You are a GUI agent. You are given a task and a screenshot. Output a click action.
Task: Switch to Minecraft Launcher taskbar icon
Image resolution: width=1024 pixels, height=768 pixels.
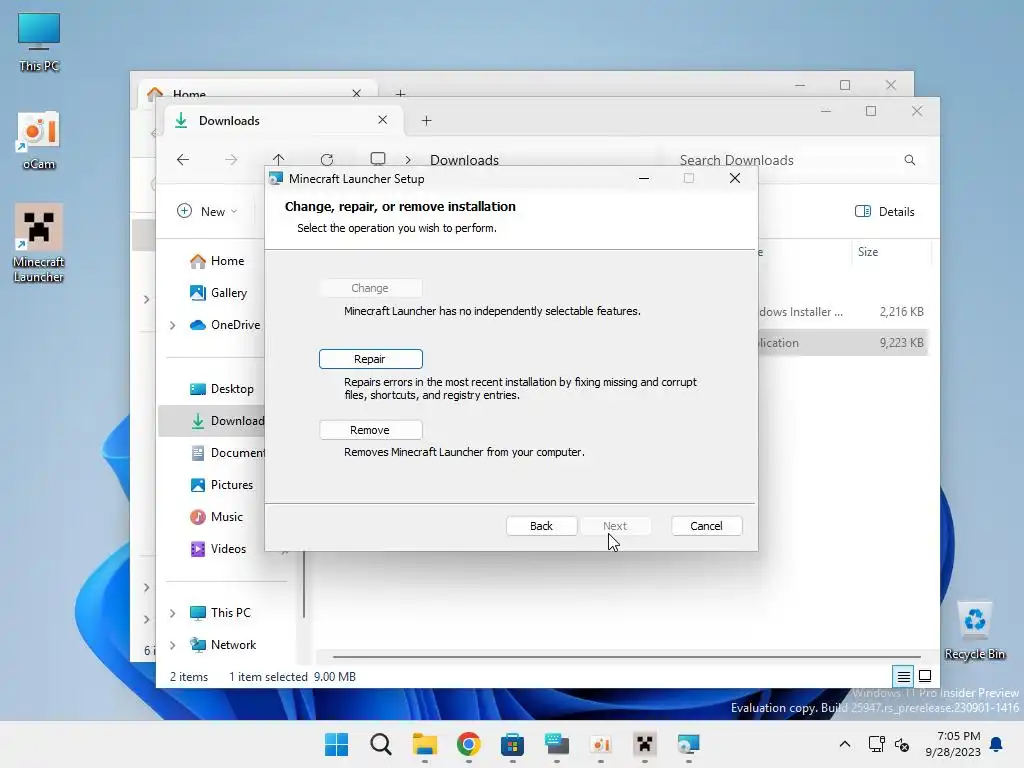pyautogui.click(x=645, y=744)
